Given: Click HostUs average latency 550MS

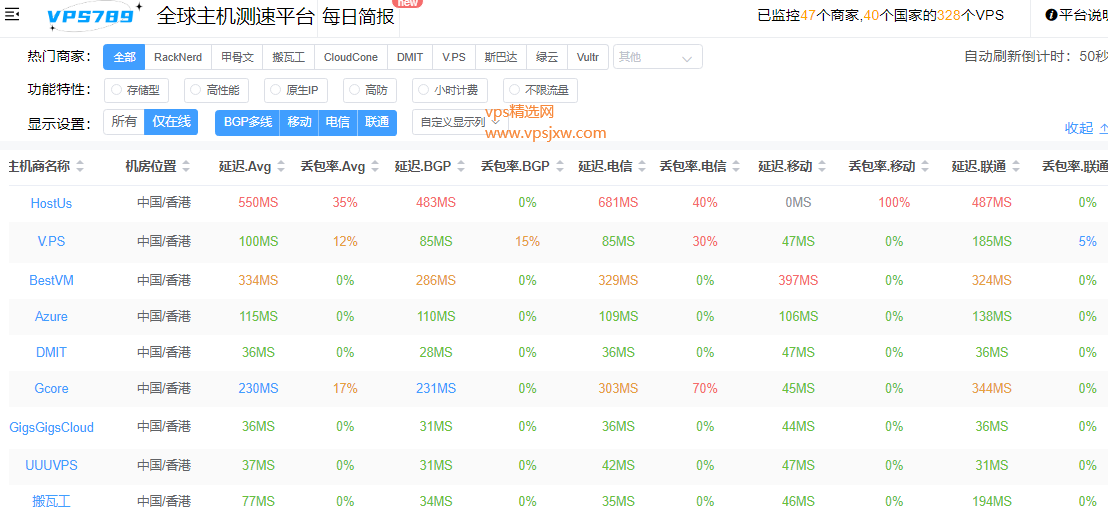Looking at the screenshot, I should (258, 203).
